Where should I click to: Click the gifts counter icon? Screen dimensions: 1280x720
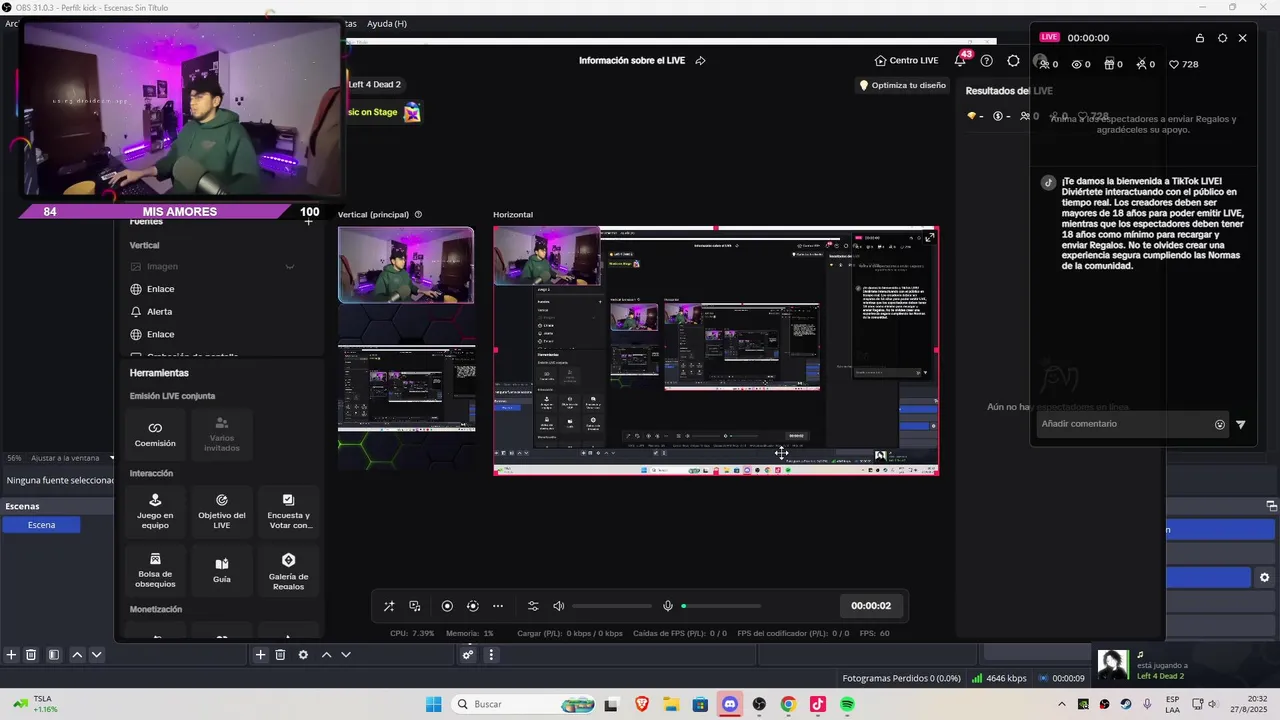[x=1113, y=64]
